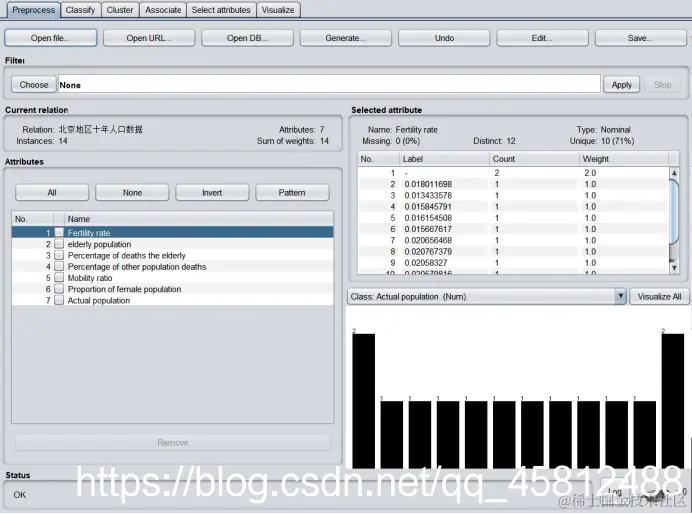Viewport: 692px width, 514px height.
Task: Click the Label column header
Action: (x=444, y=159)
